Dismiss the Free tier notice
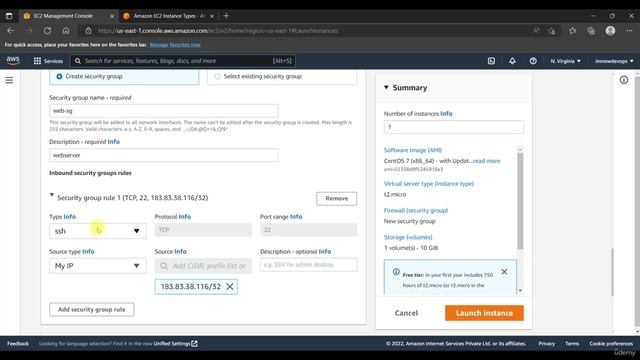Screen dimensions: 640x360 [504, 271]
